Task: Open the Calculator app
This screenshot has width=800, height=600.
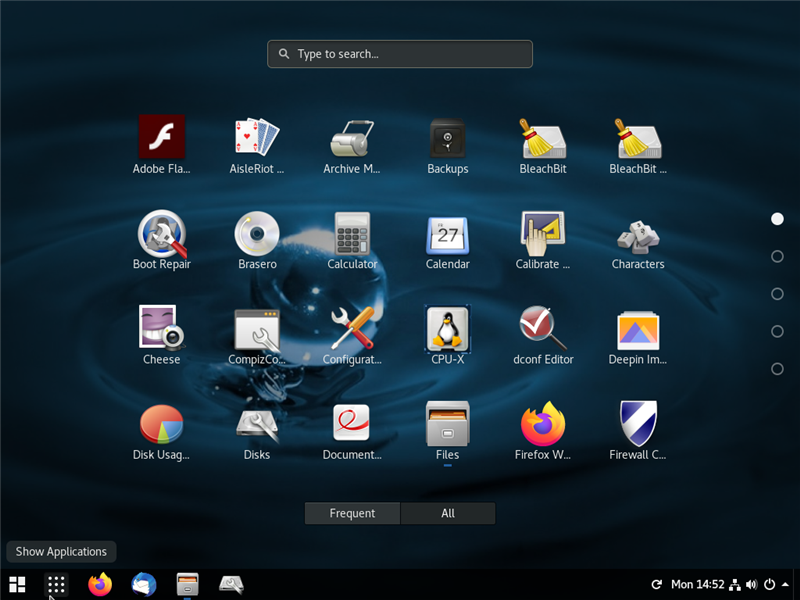Action: 352,240
